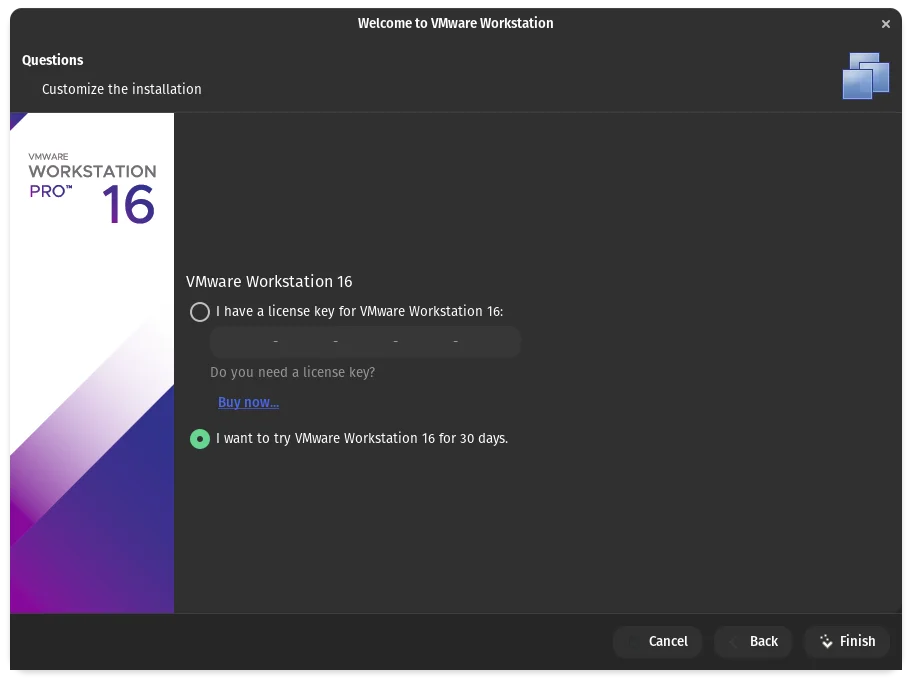Click the filled green trial radio button

click(x=200, y=438)
